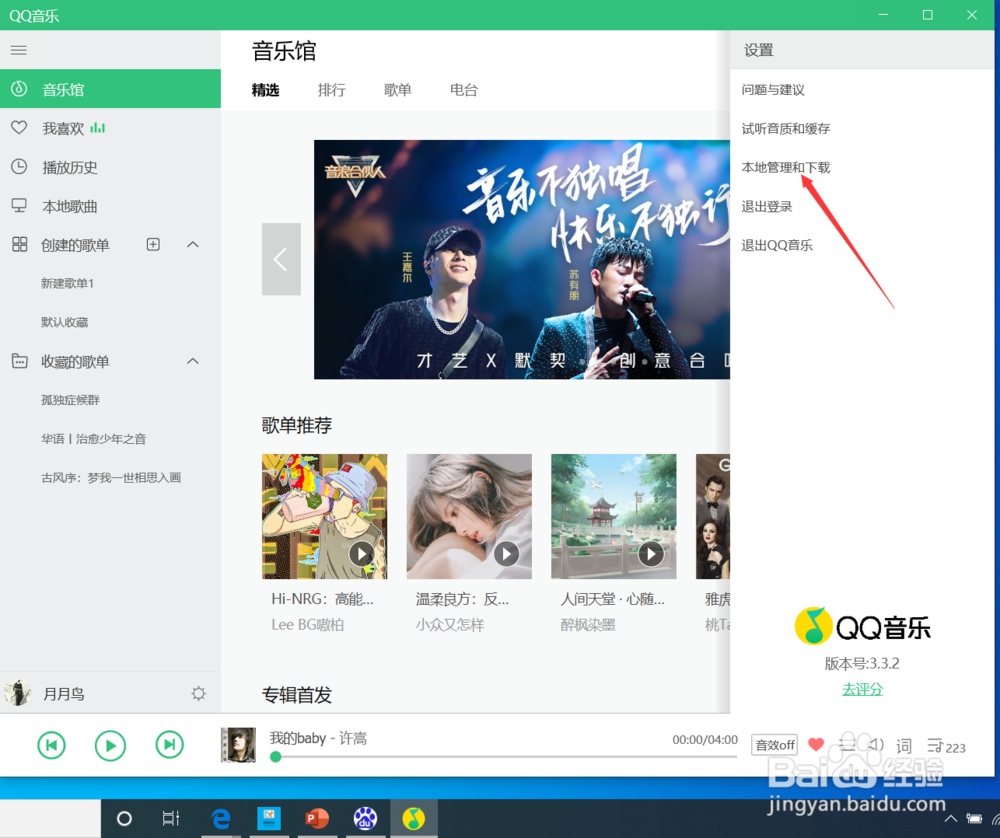Viewport: 1000px width, 838px height.
Task: Open 古风序：梦我一世相思入画 playlist
Action: tap(111, 478)
